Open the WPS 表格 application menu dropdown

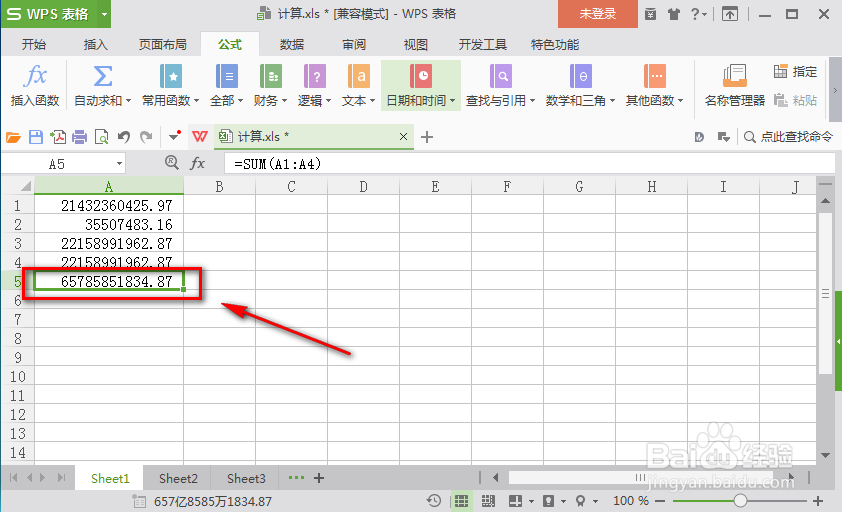coord(105,15)
